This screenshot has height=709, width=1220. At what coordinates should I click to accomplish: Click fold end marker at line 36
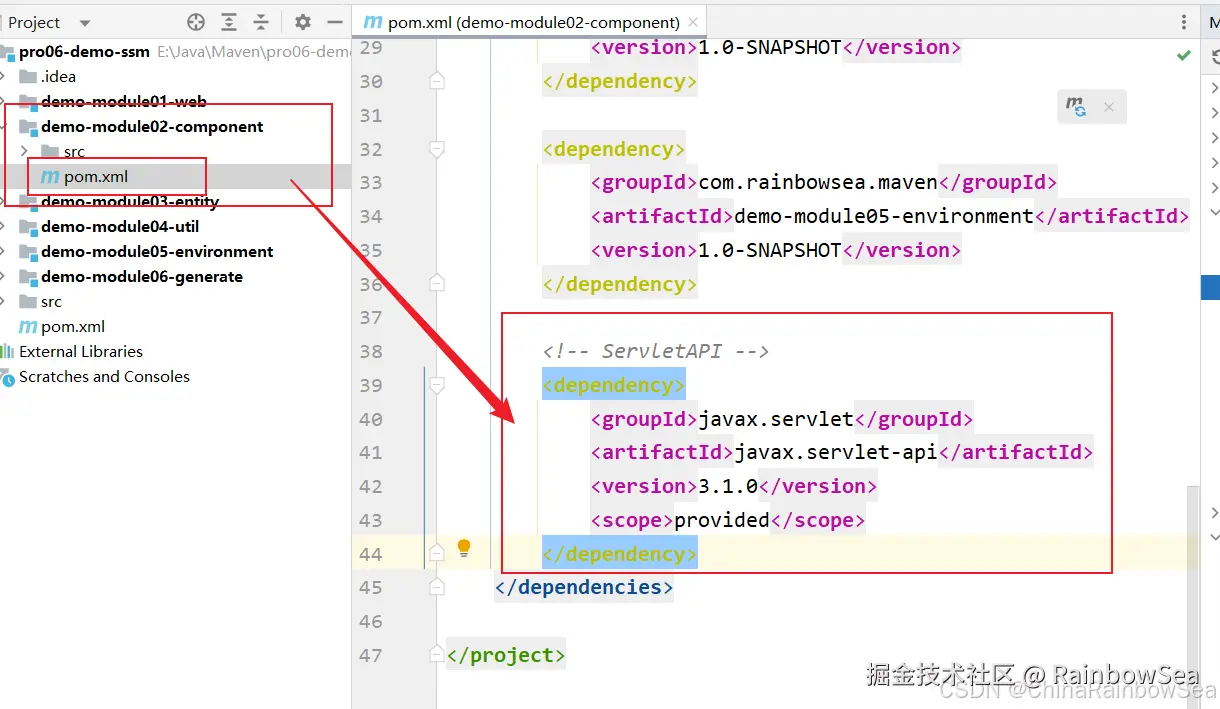point(436,284)
